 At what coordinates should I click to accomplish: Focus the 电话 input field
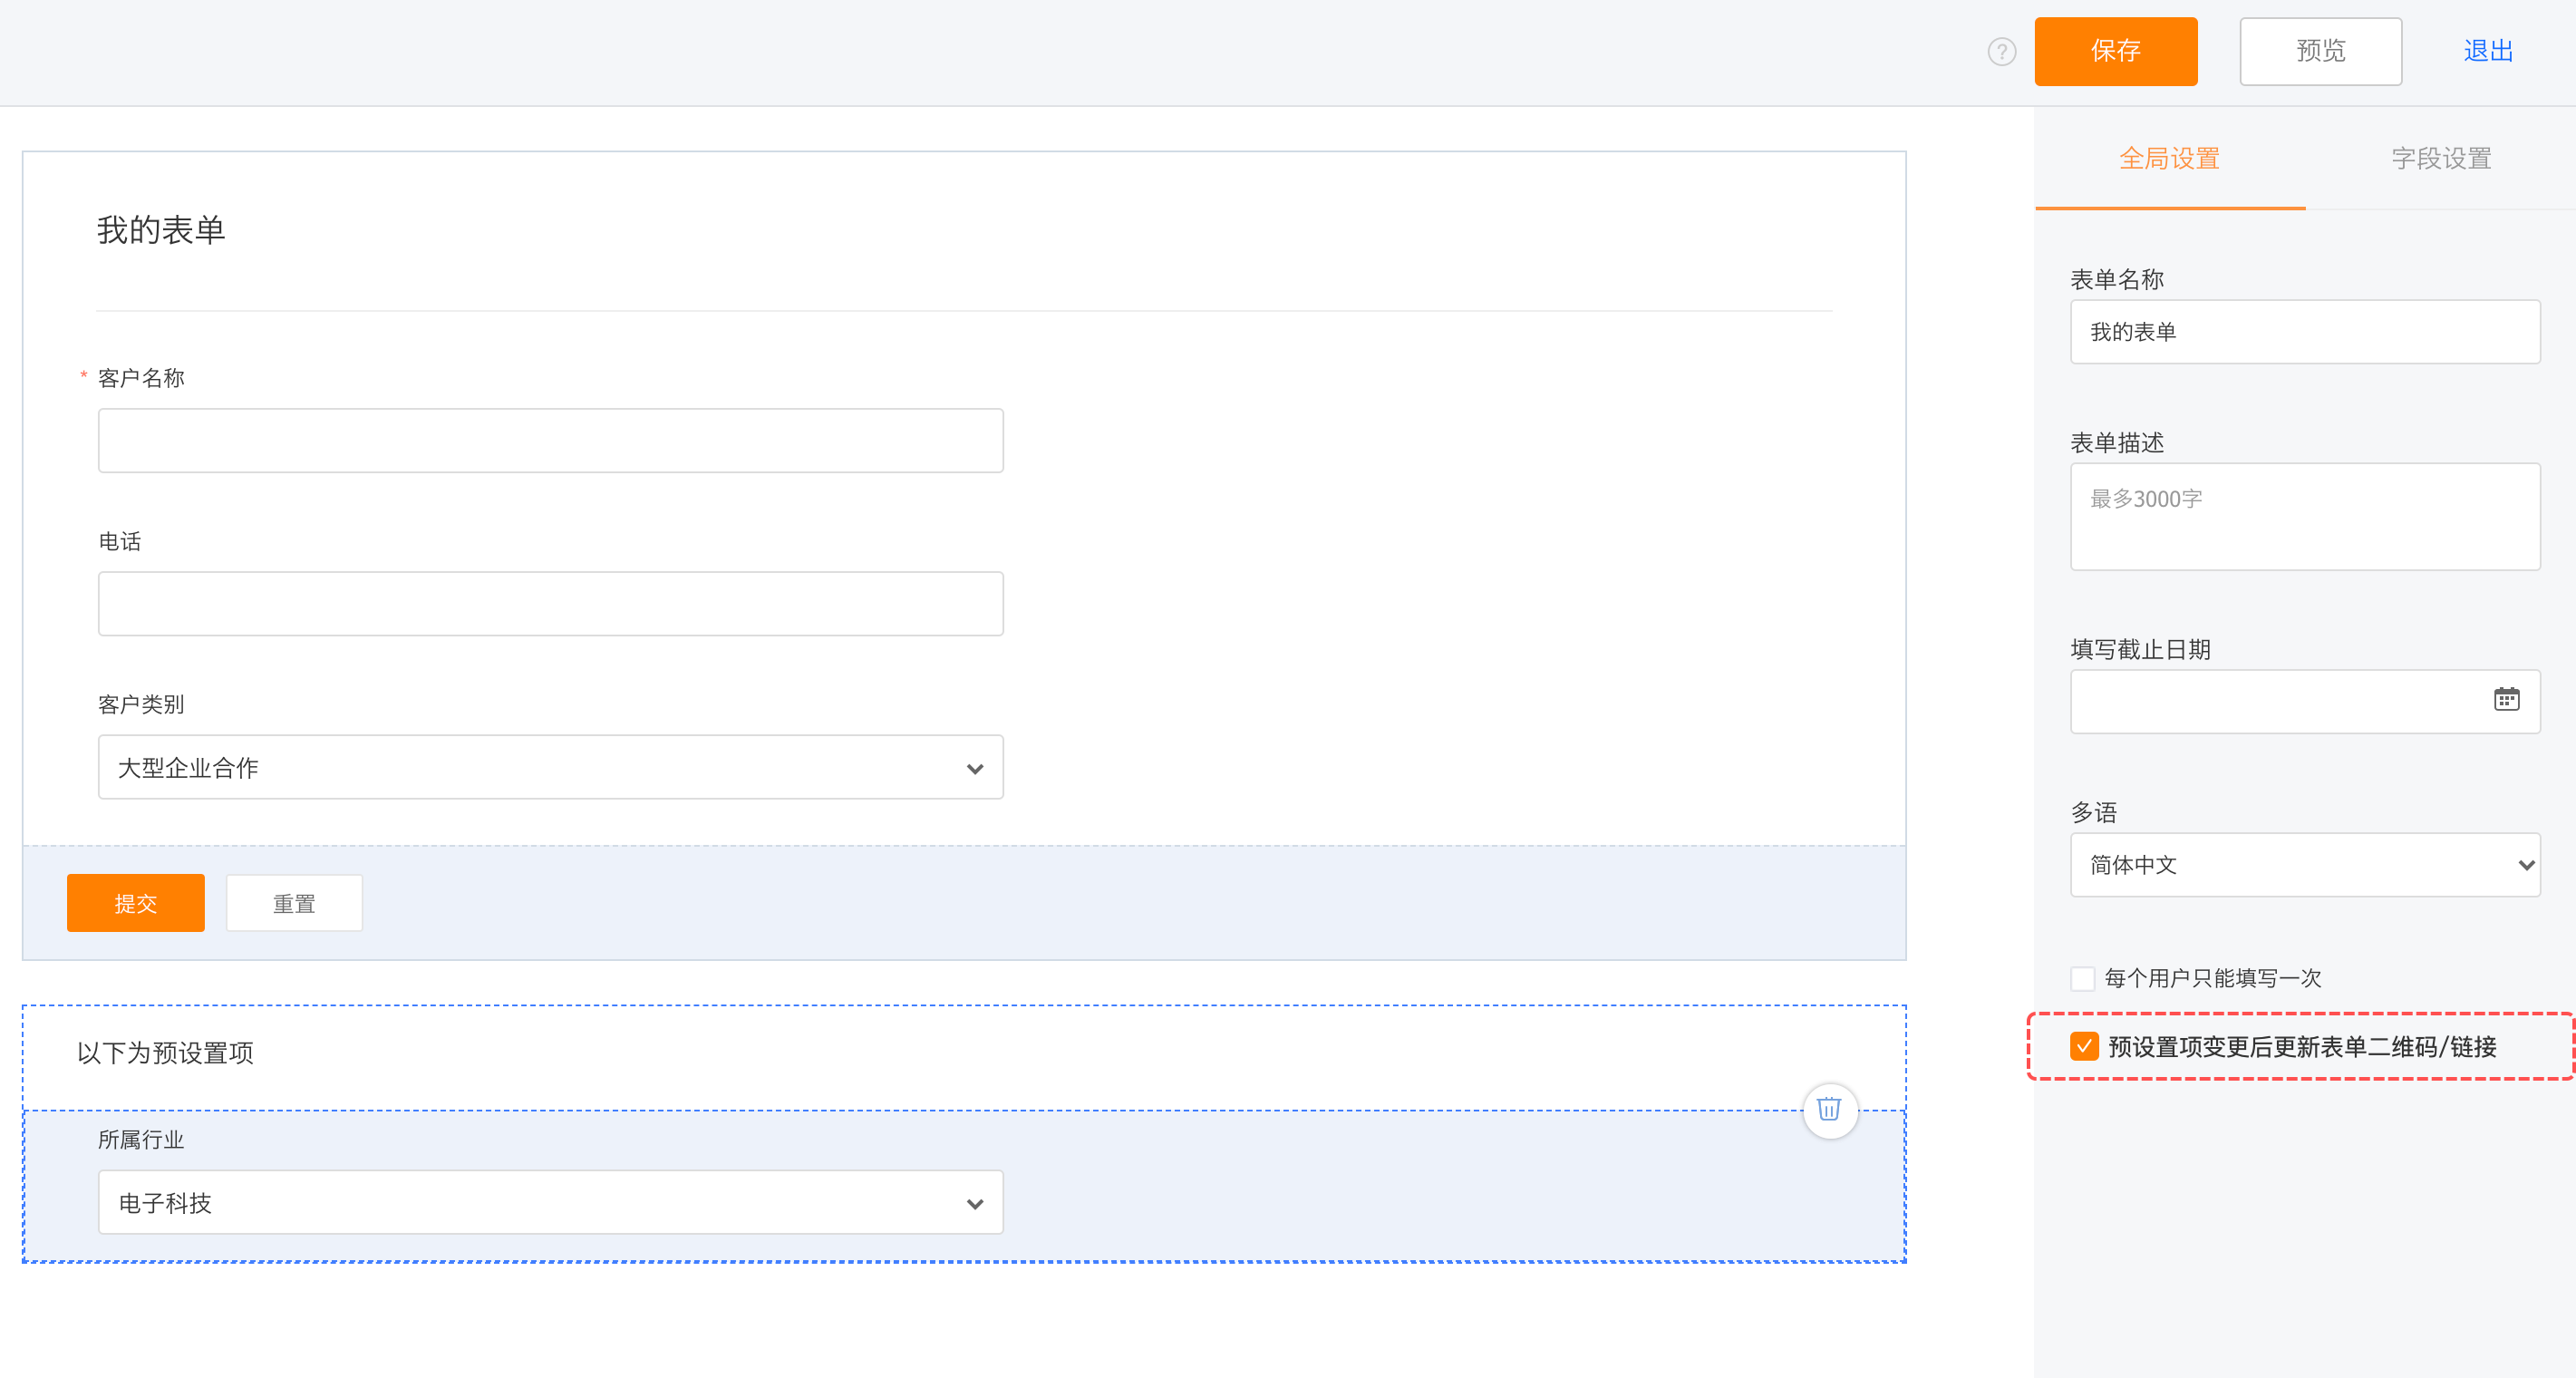pyautogui.click(x=550, y=603)
